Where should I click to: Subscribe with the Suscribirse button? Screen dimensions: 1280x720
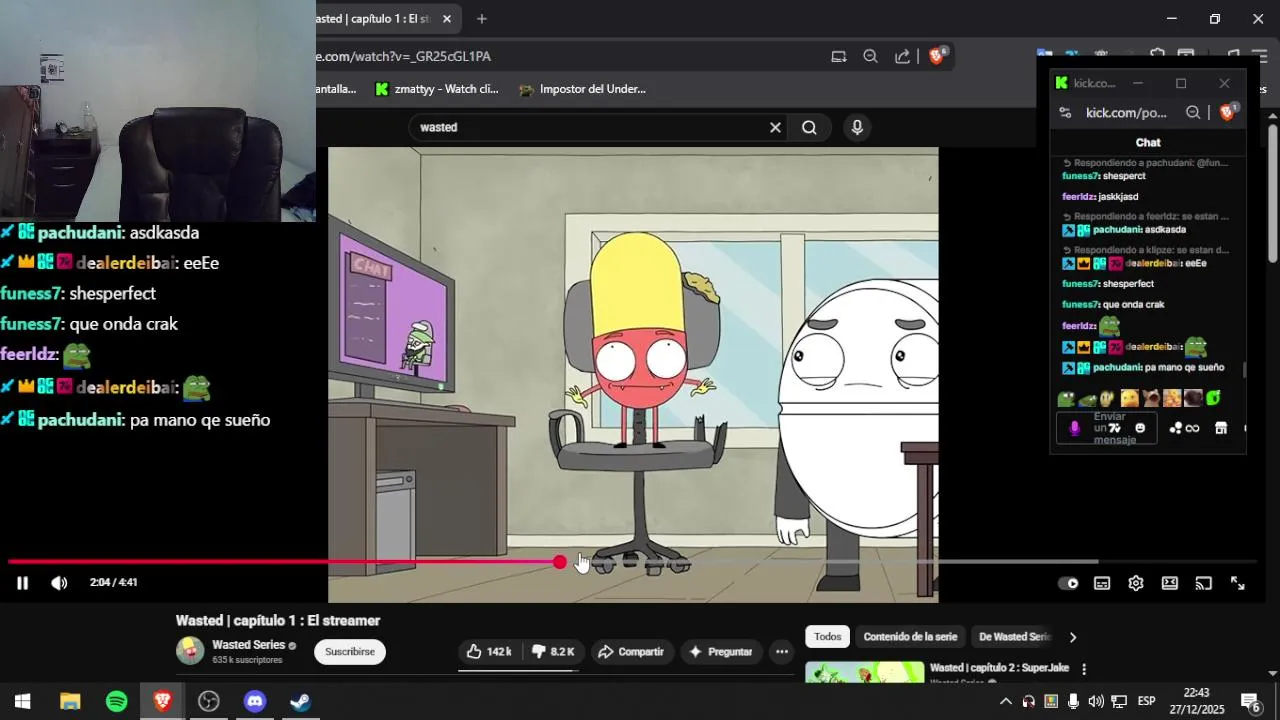[x=350, y=652]
